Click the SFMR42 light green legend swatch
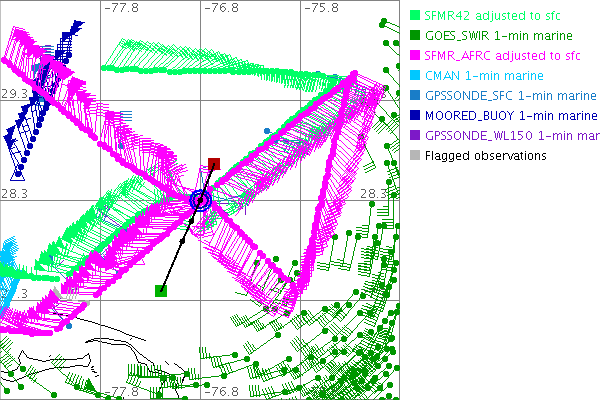The height and width of the screenshot is (400, 600). pos(415,16)
